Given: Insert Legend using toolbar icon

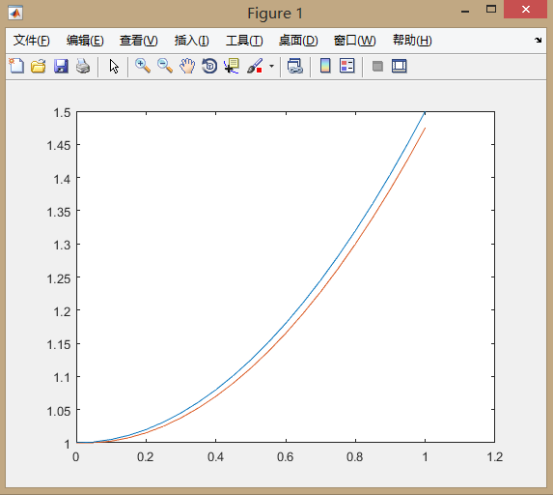Looking at the screenshot, I should pyautogui.click(x=347, y=66).
